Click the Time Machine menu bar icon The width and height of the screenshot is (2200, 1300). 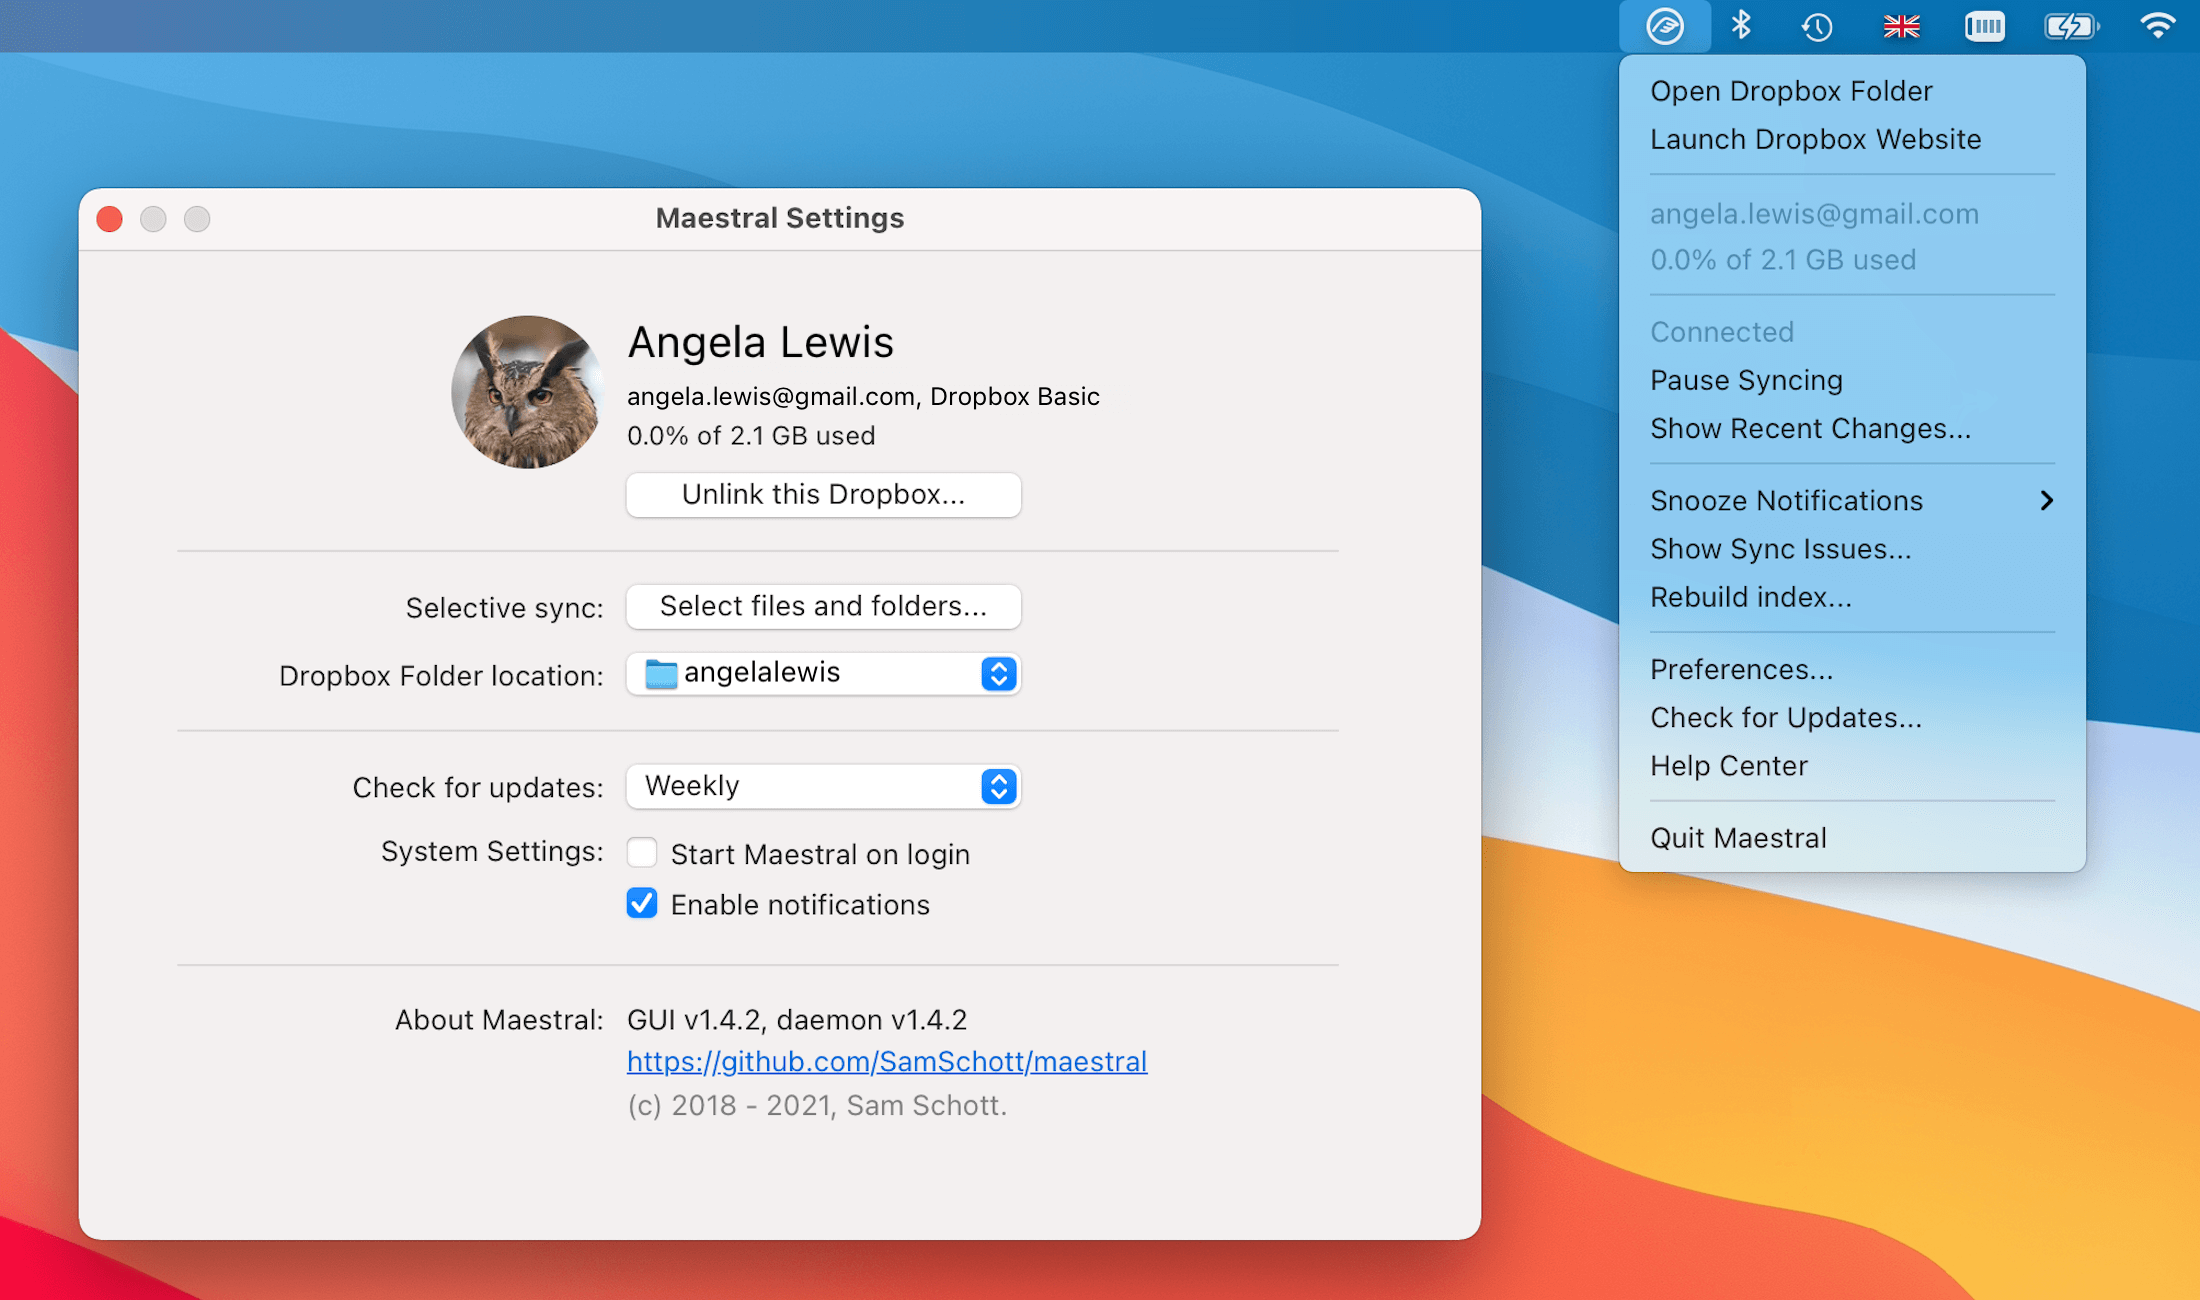pyautogui.click(x=1818, y=25)
